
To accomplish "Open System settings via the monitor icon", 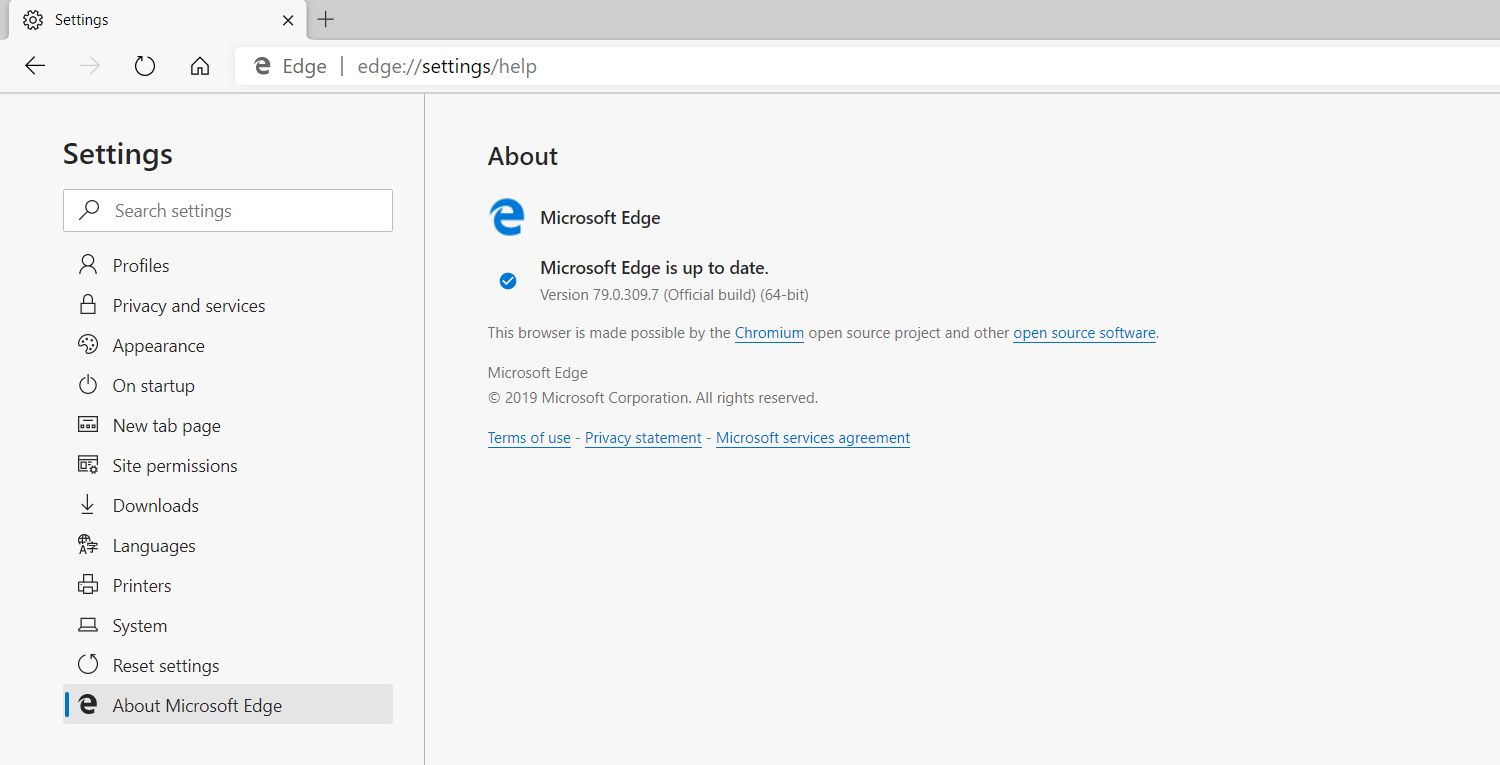I will (87, 625).
